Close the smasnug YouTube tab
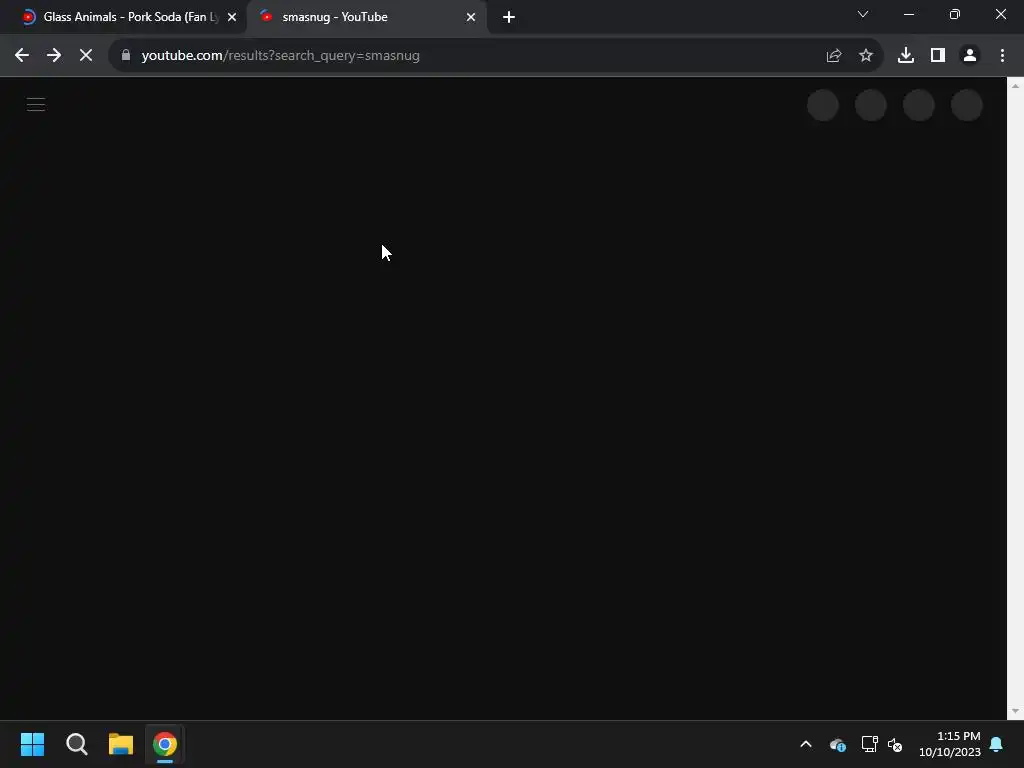The image size is (1024, 768). click(471, 17)
